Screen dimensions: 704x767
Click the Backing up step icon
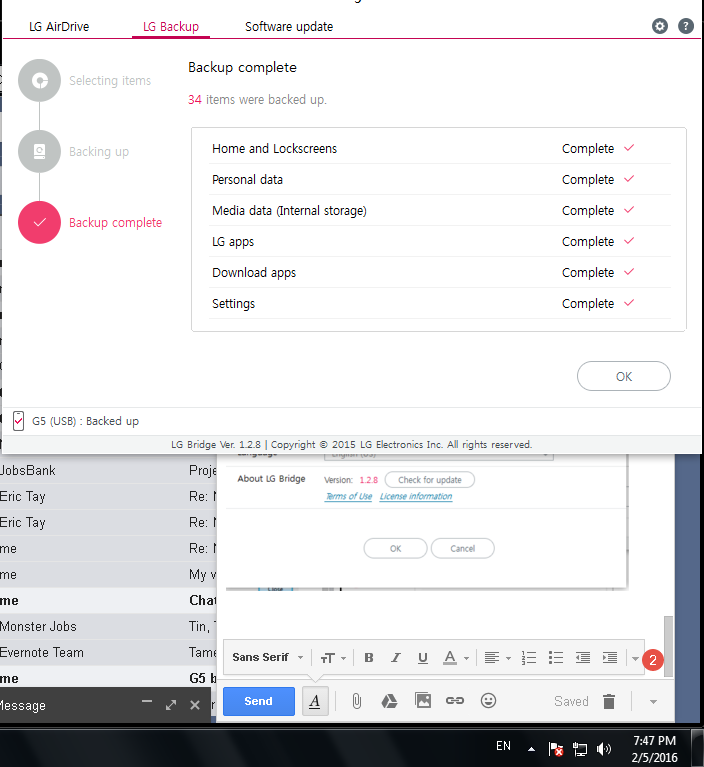[x=40, y=152]
